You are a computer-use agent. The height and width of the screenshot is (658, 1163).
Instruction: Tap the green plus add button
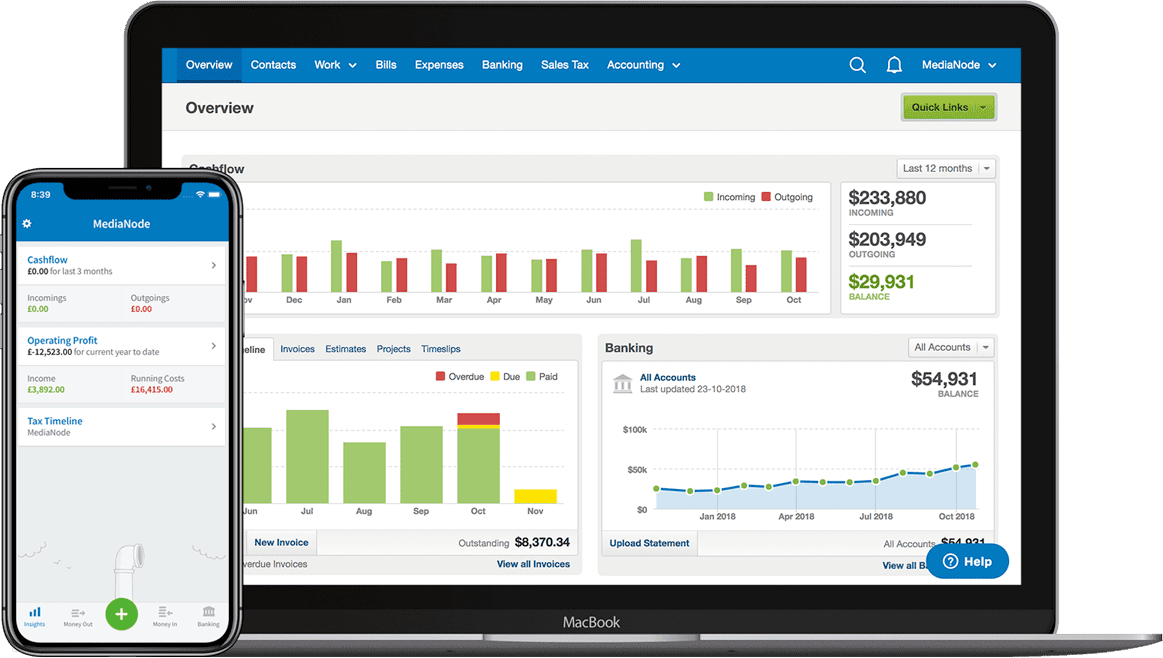(121, 613)
